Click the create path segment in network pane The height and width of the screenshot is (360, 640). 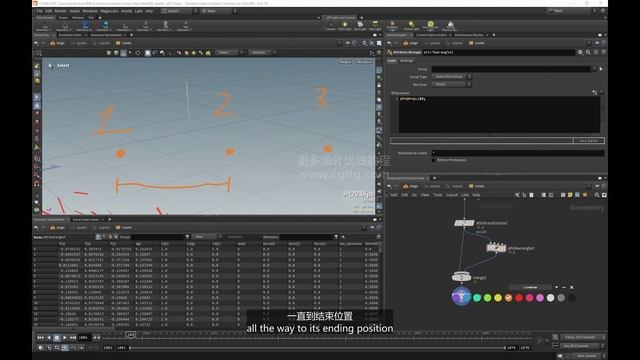[x=476, y=186]
